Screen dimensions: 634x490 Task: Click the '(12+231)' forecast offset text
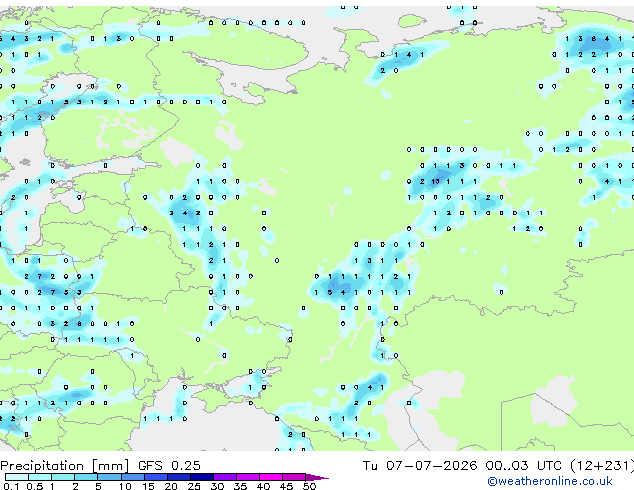tap(602, 466)
